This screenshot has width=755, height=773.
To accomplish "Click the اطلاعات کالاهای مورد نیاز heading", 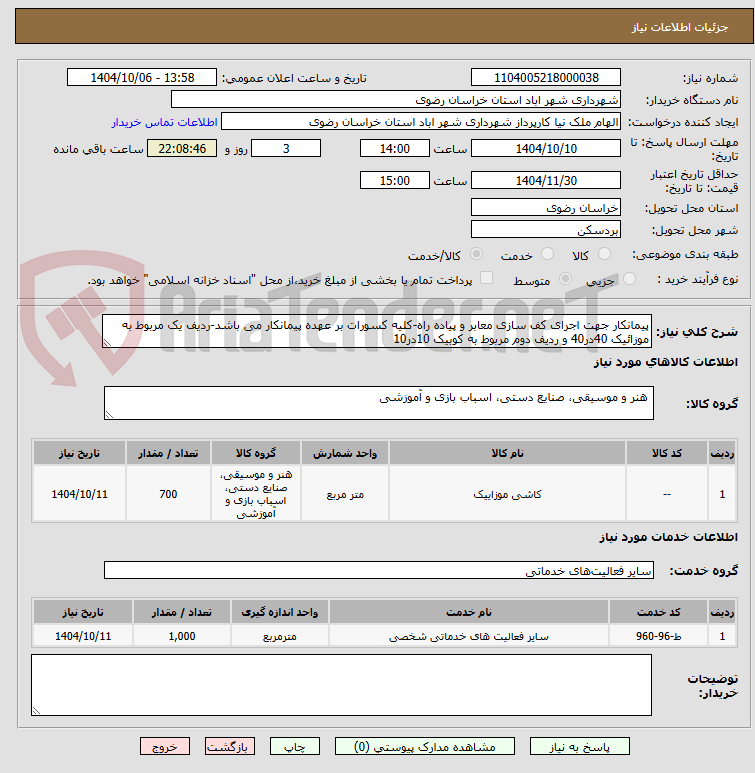I will [x=666, y=362].
